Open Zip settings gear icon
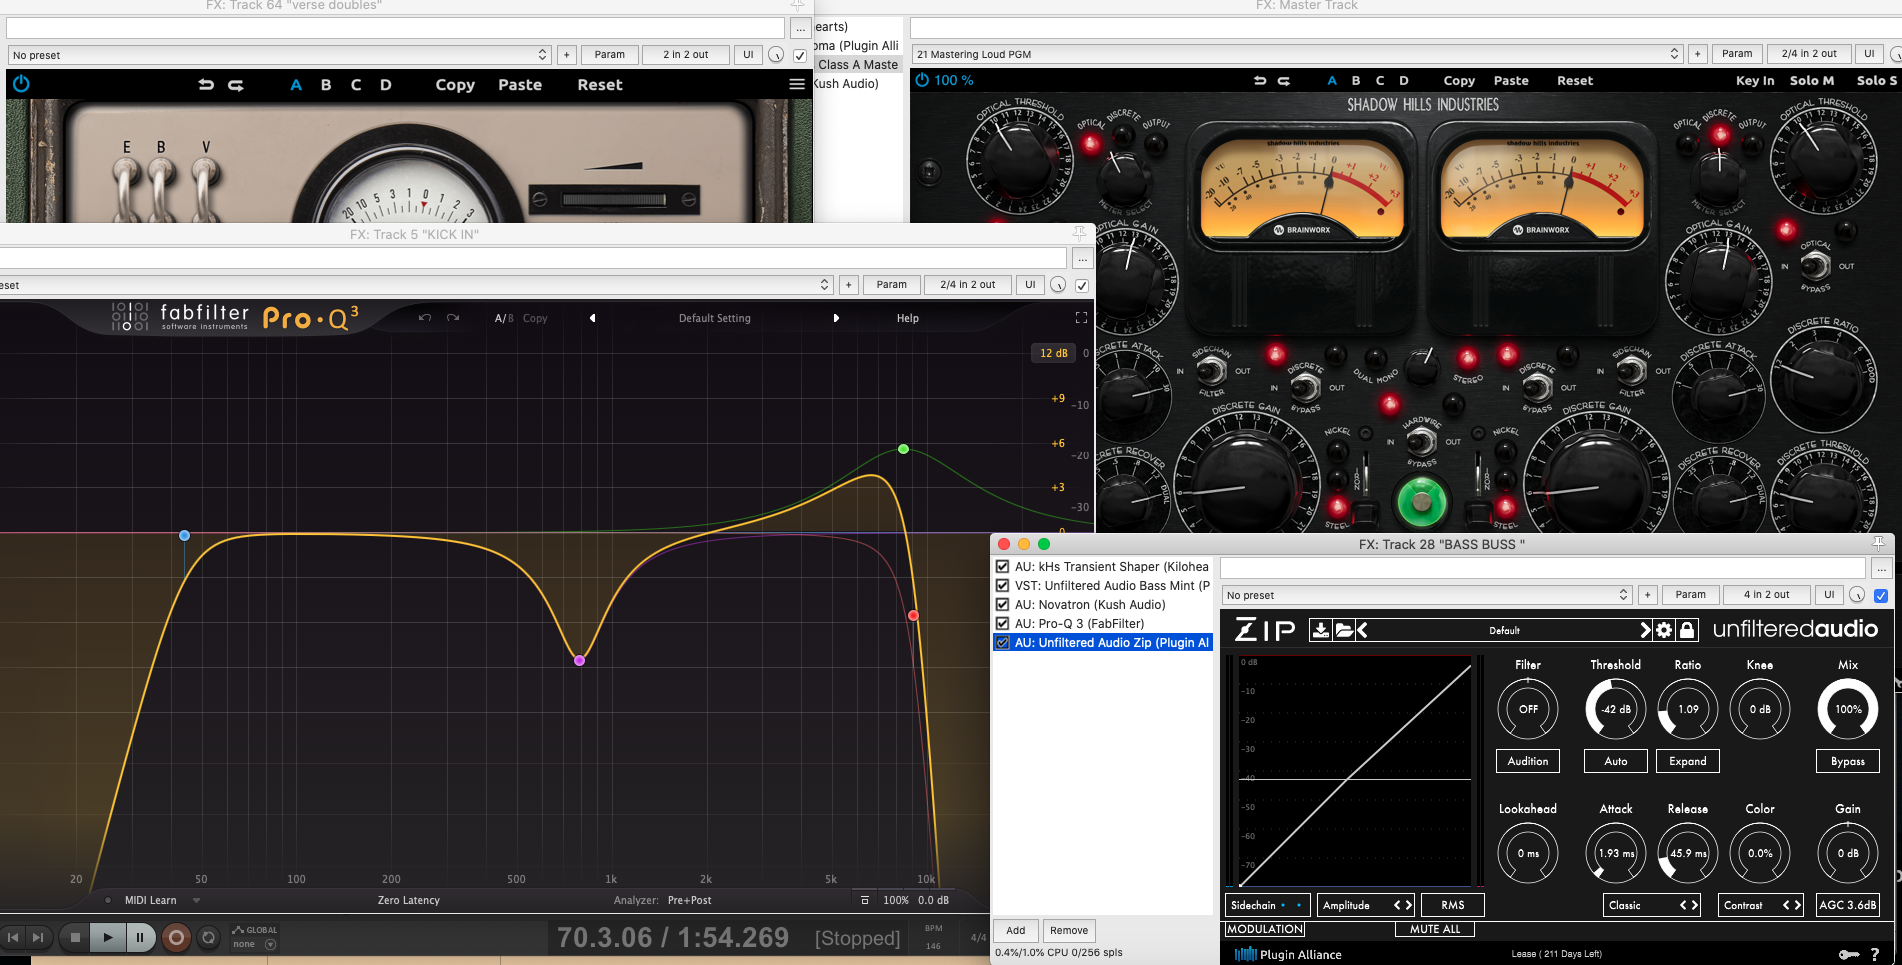The width and height of the screenshot is (1902, 965). tap(1664, 629)
